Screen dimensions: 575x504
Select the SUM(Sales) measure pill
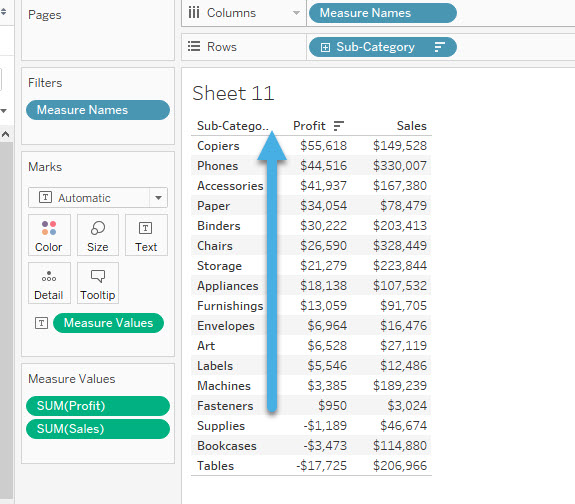(98, 429)
